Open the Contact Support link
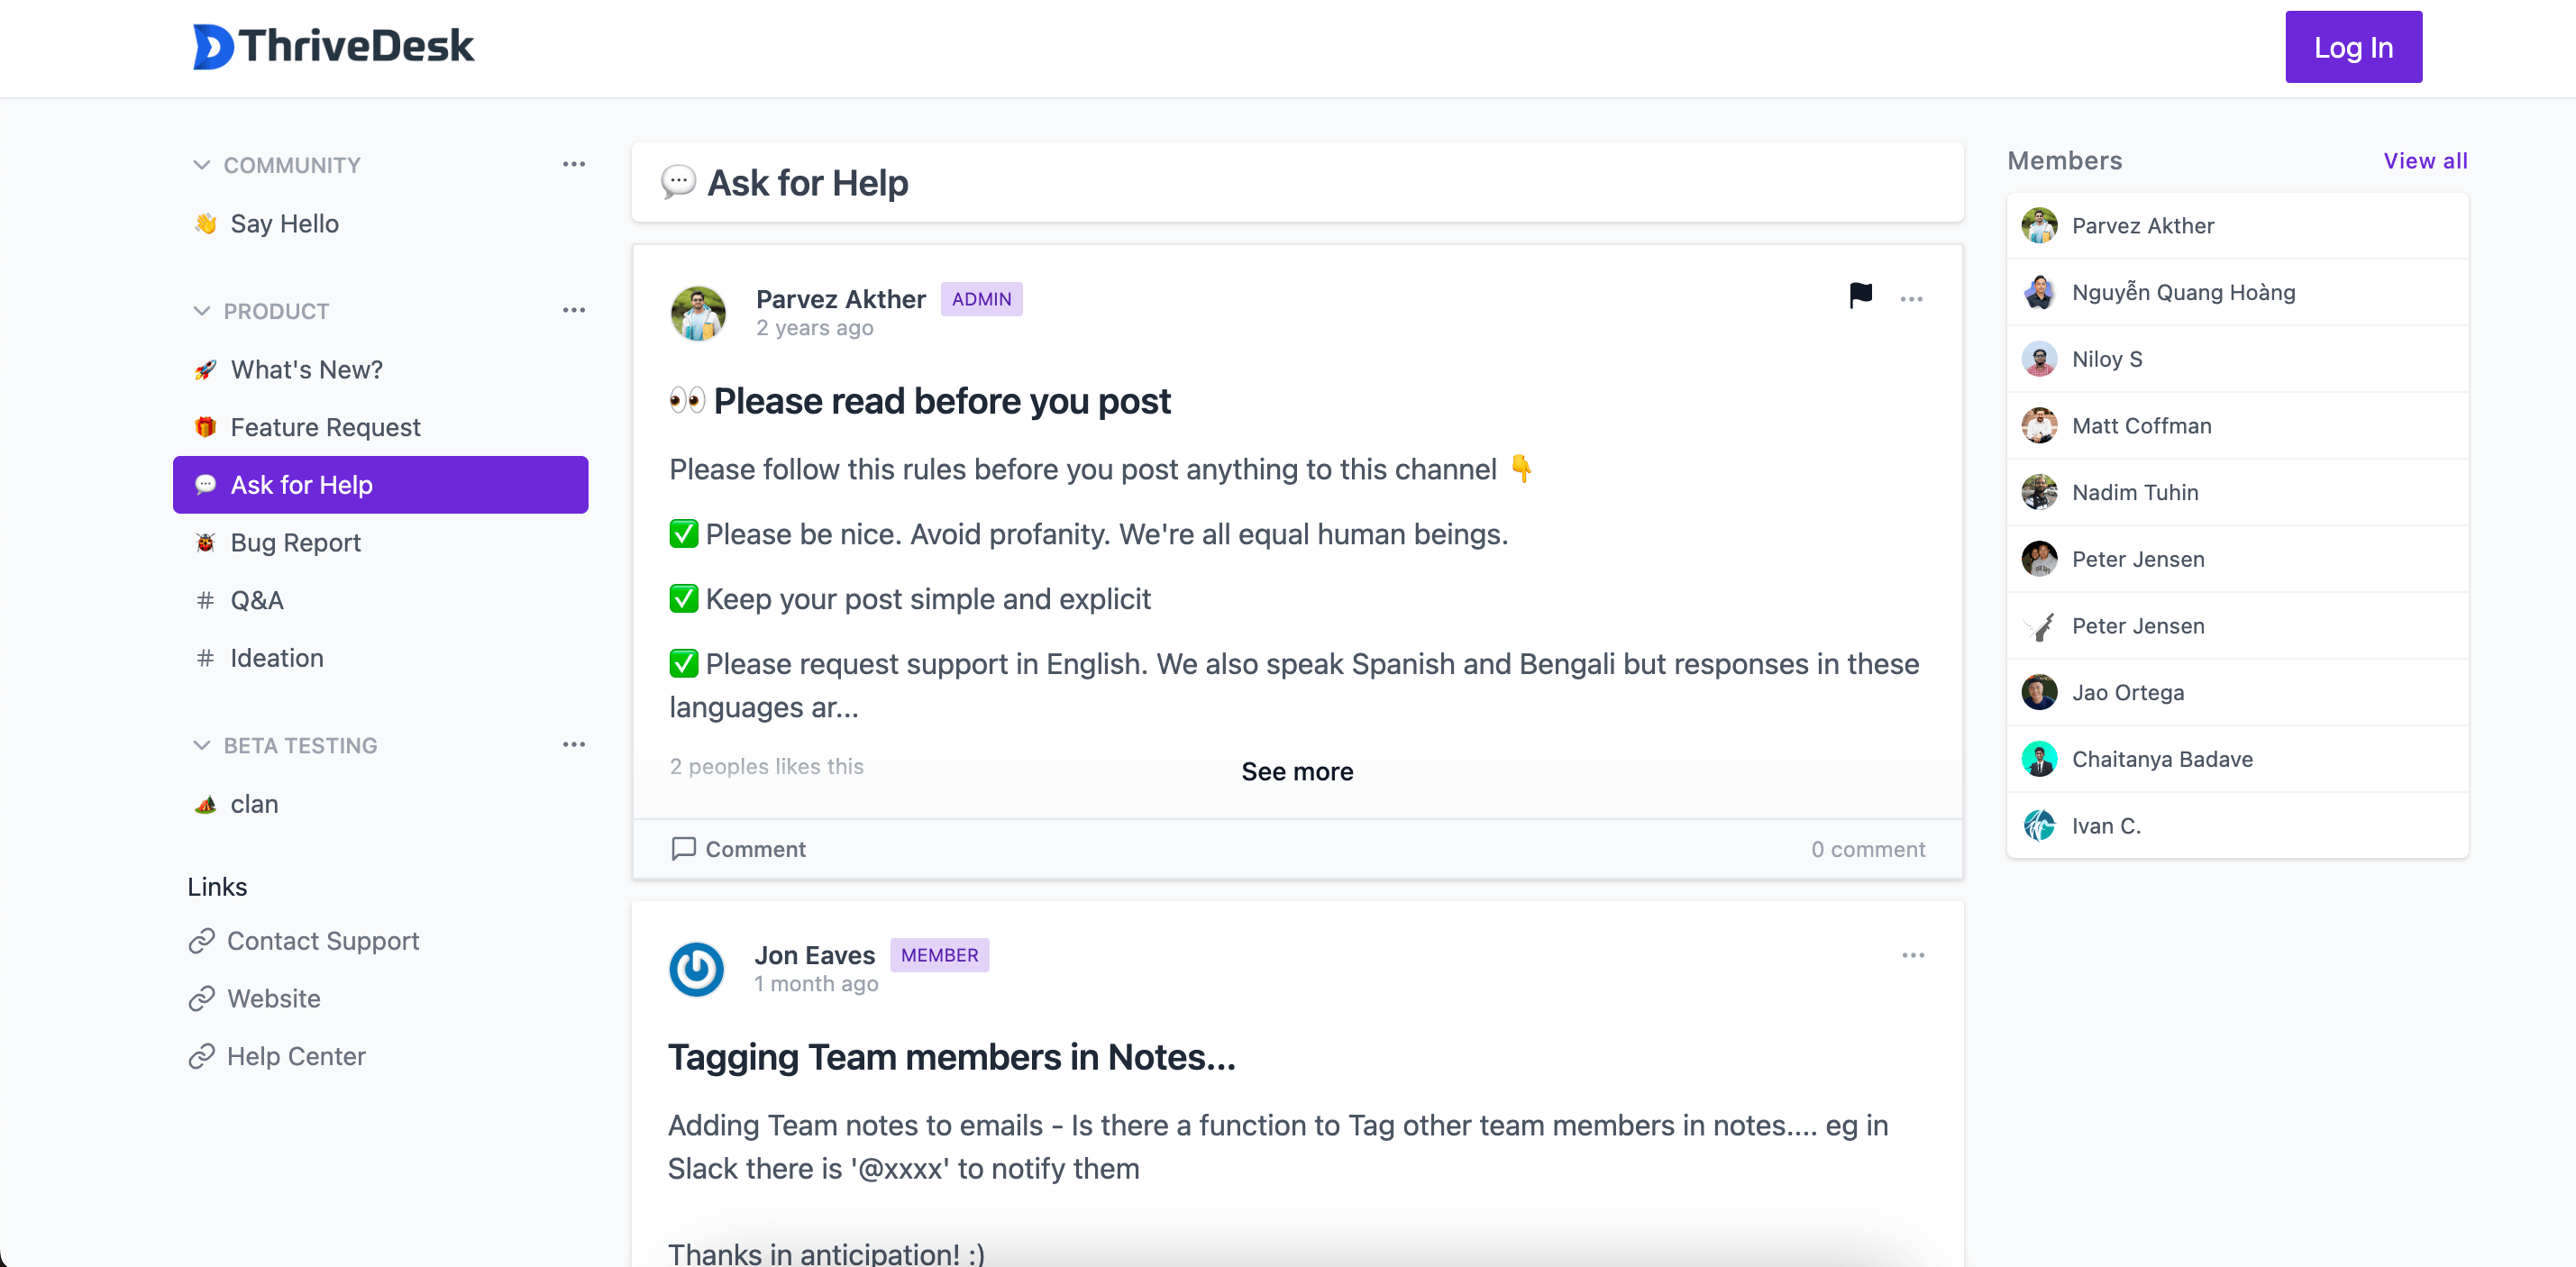The image size is (2576, 1267). tap(304, 940)
